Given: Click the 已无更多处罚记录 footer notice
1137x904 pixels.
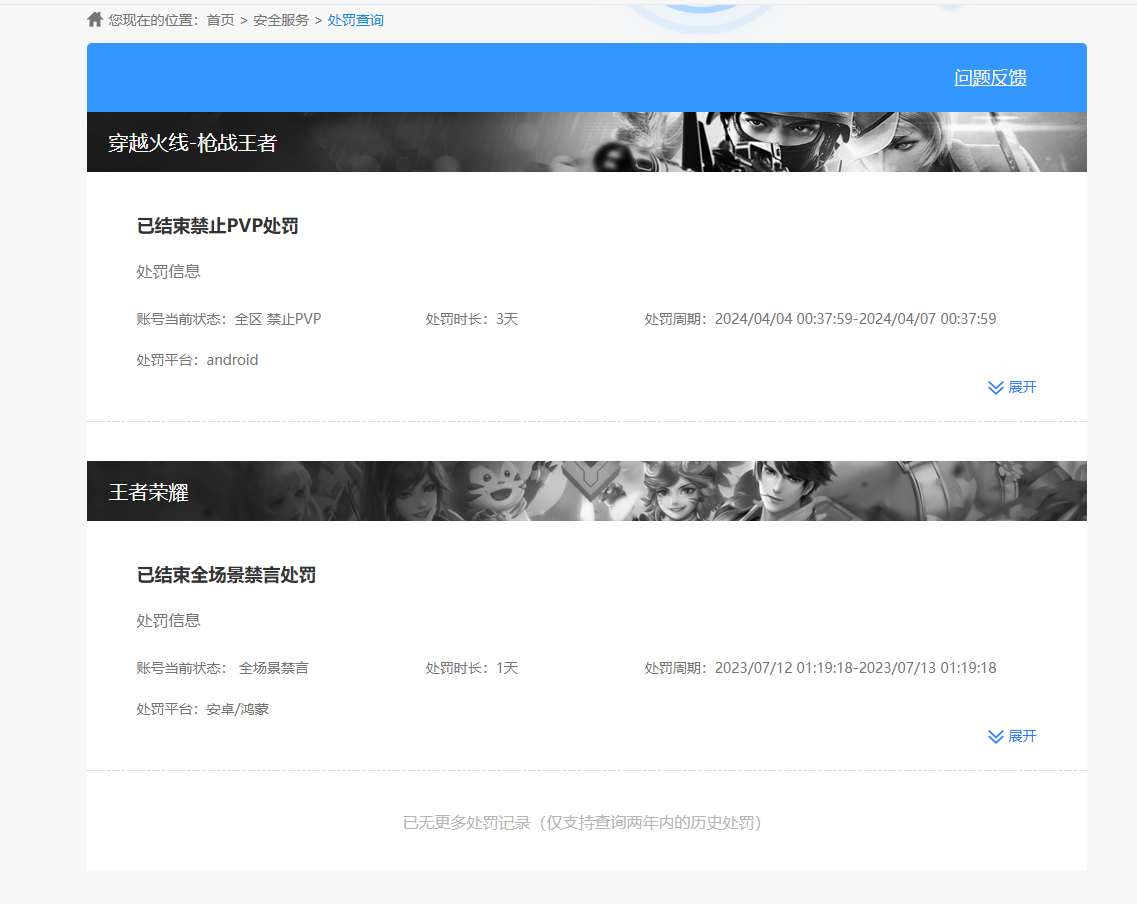Looking at the screenshot, I should click(x=582, y=823).
